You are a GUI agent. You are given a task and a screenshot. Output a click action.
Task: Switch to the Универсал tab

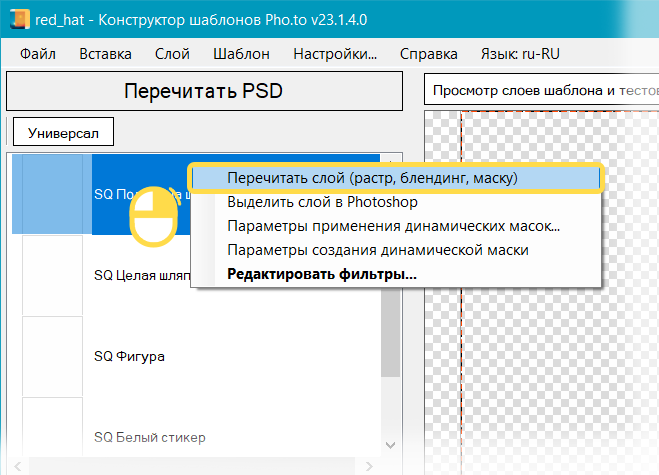tap(63, 132)
